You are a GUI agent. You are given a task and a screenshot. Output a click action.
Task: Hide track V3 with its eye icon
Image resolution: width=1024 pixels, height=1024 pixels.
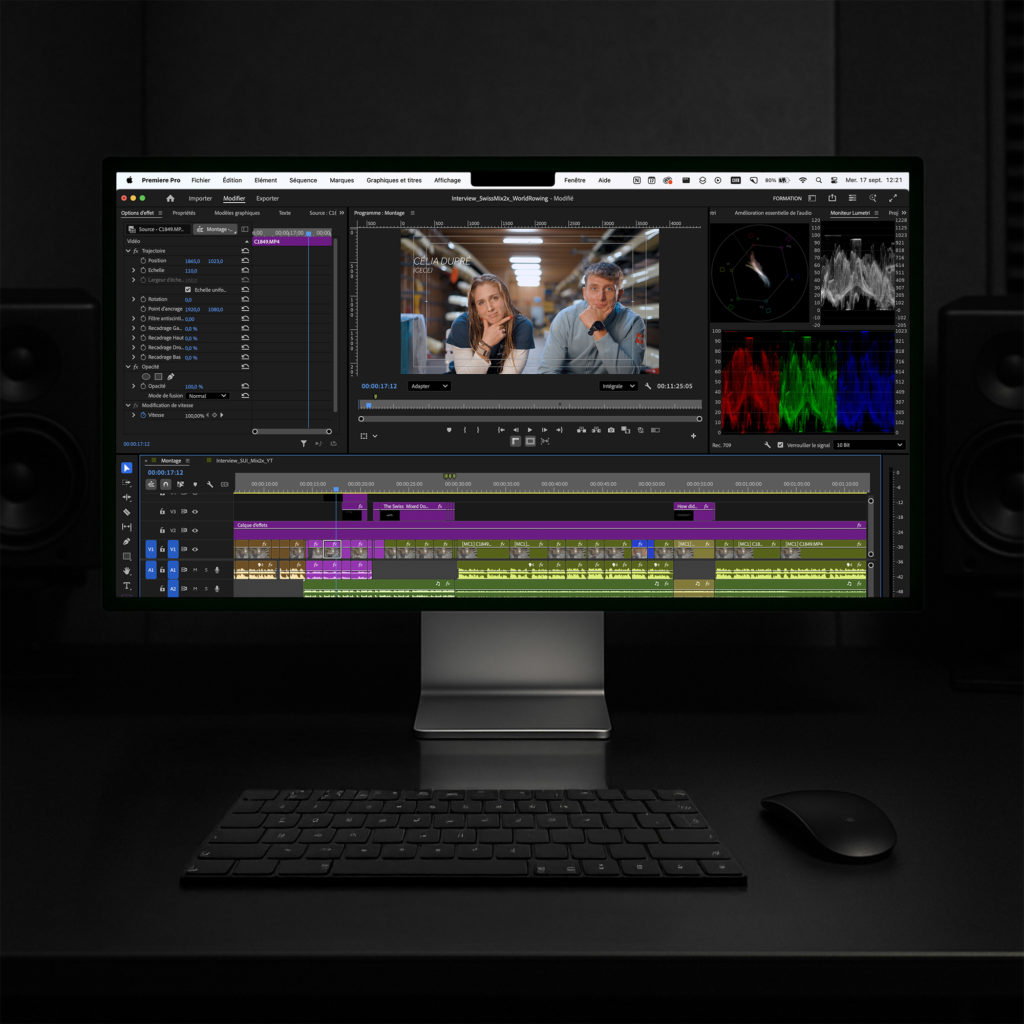coord(195,511)
